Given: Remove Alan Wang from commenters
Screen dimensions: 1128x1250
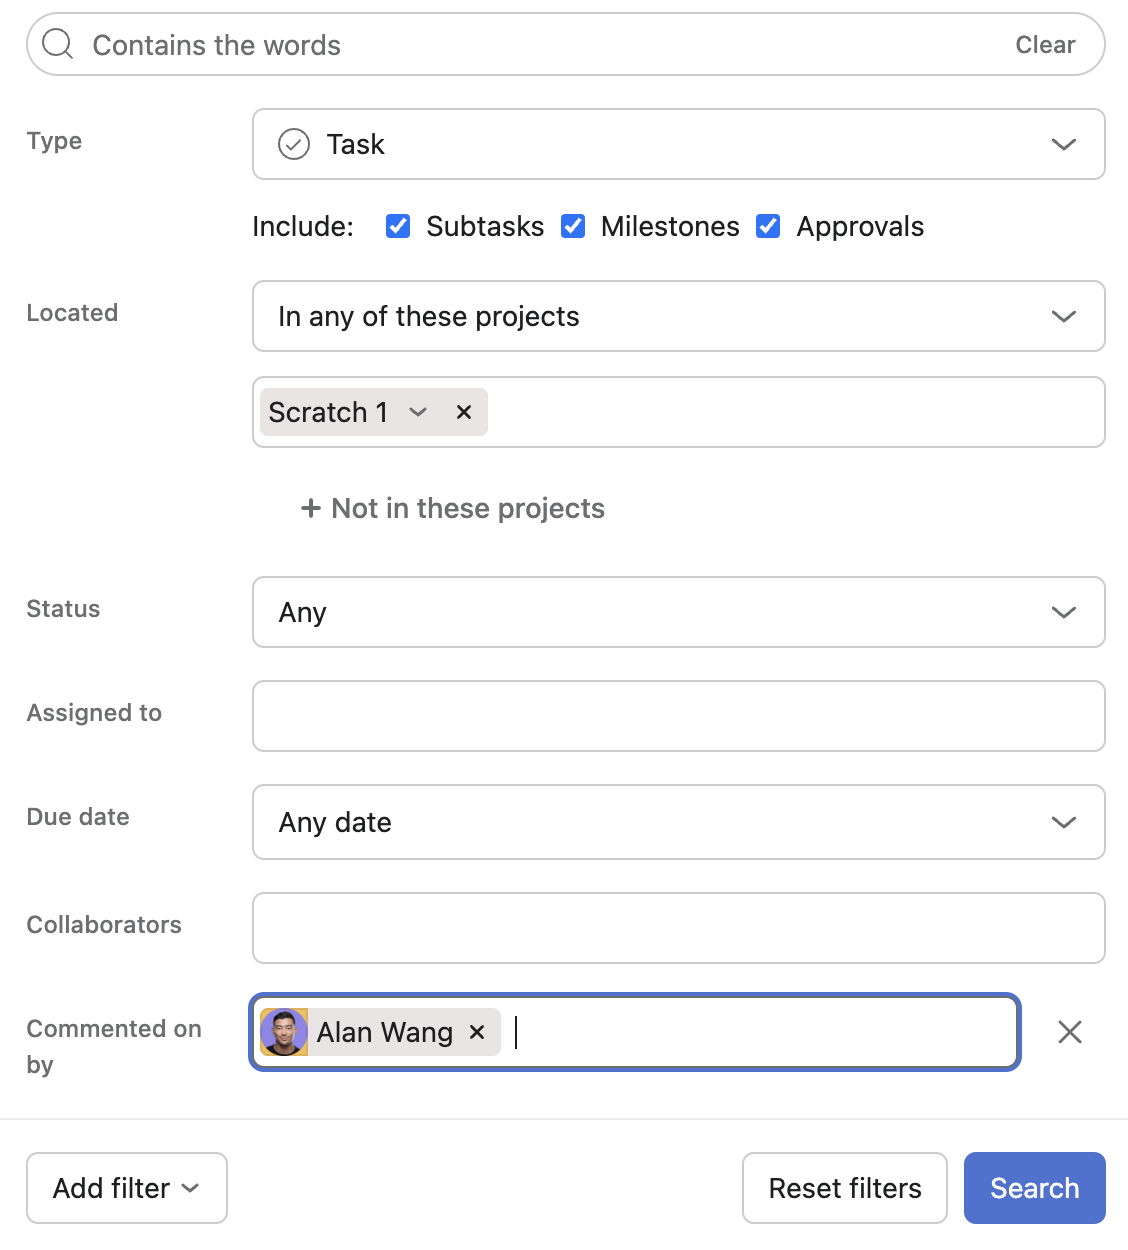Looking at the screenshot, I should (x=477, y=1032).
